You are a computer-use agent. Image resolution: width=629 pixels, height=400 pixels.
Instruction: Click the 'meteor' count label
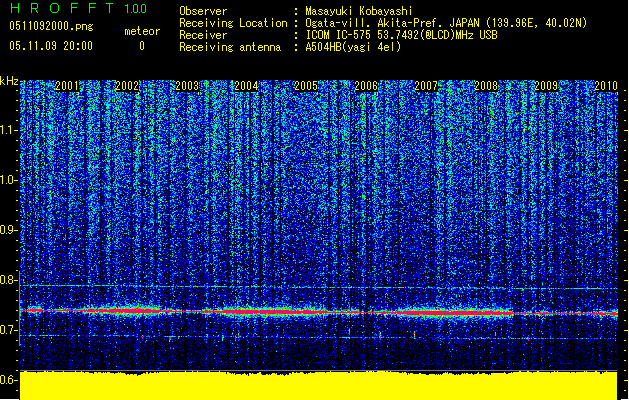[142, 31]
